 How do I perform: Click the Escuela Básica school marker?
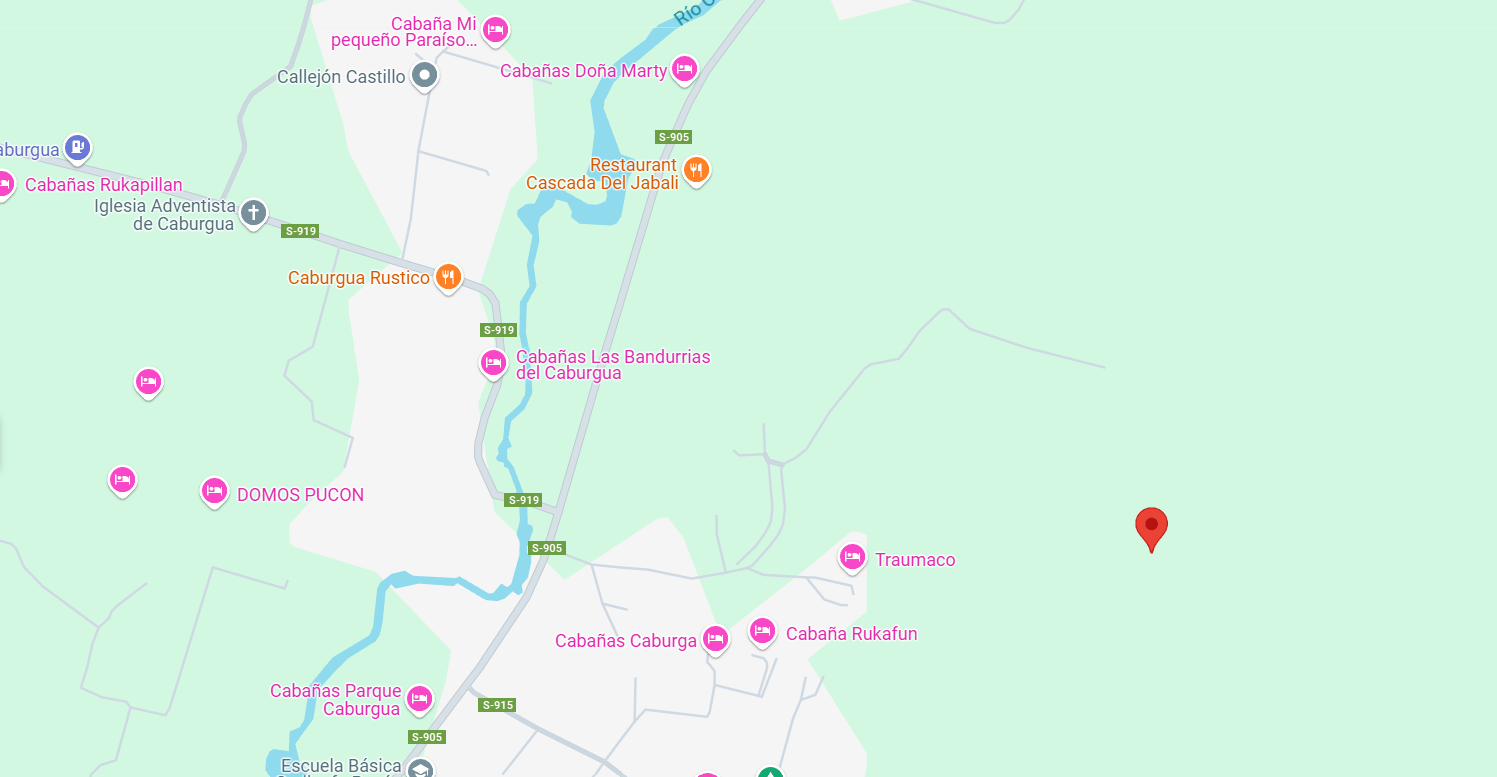click(x=421, y=768)
